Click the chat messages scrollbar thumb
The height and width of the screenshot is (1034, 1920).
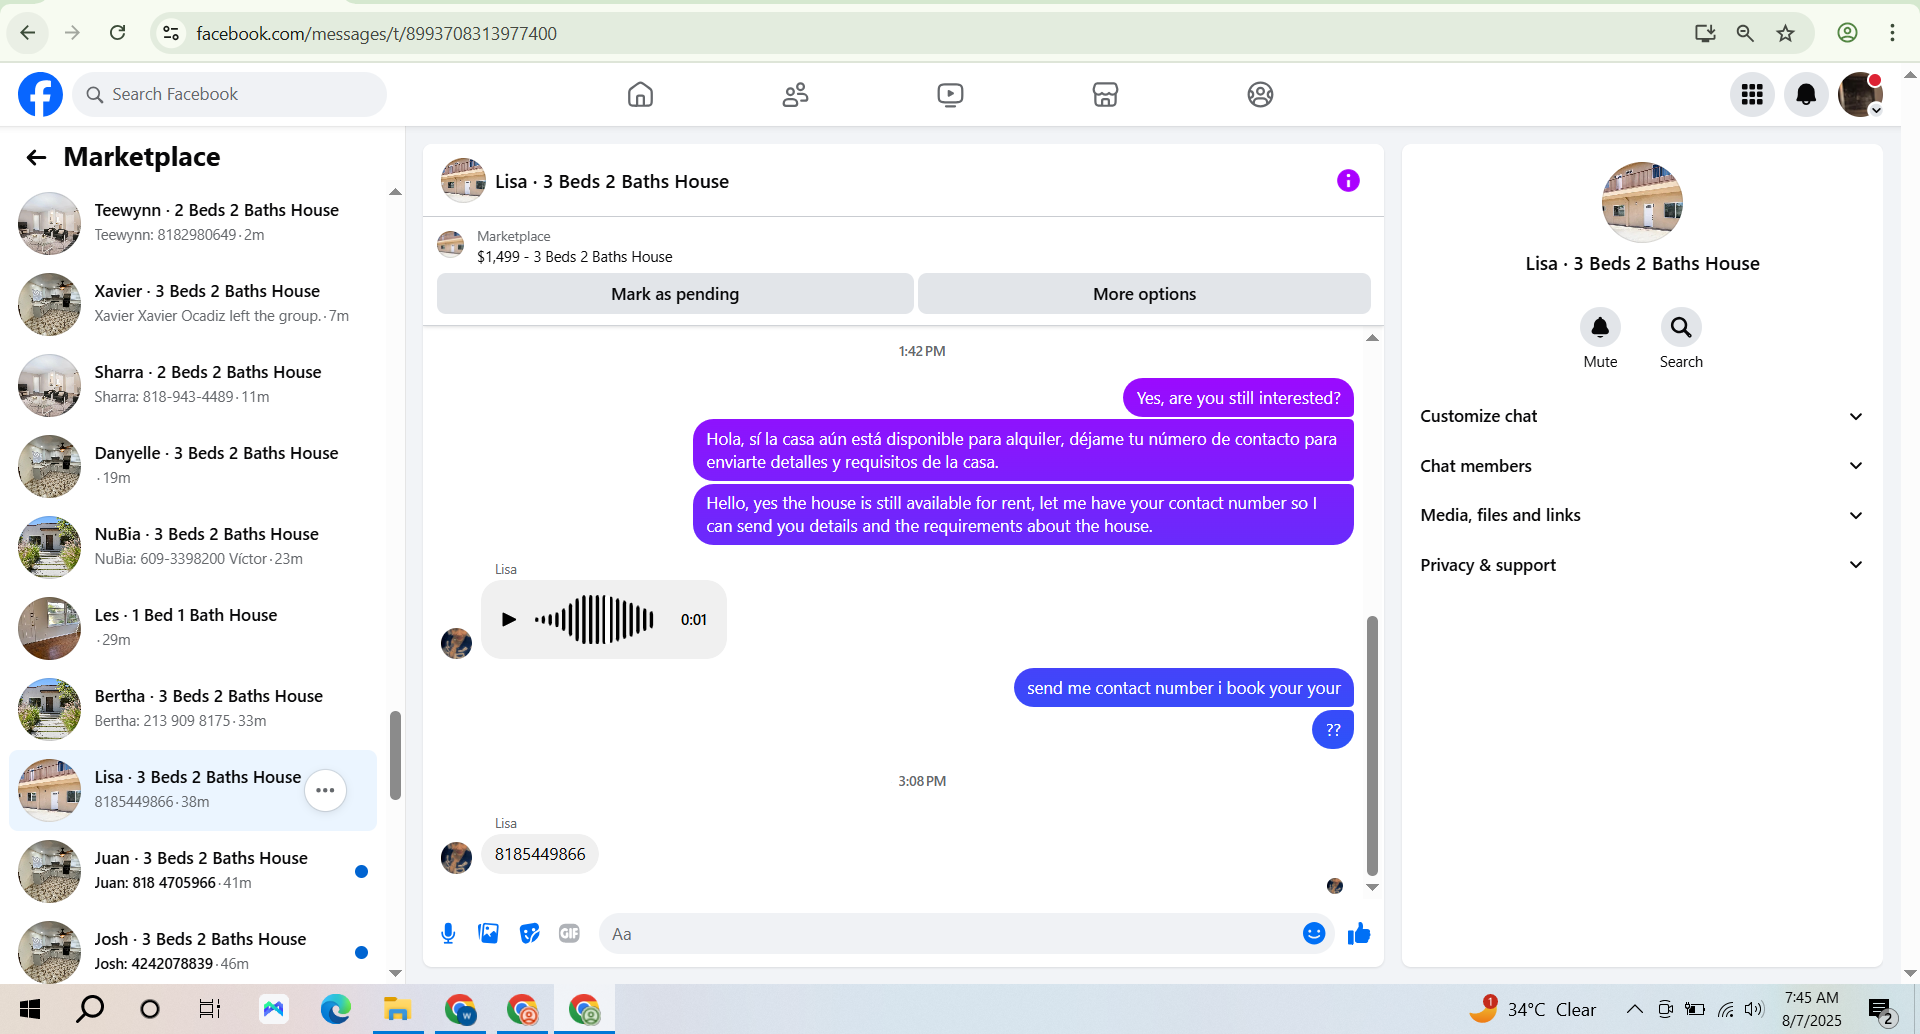(x=1372, y=745)
